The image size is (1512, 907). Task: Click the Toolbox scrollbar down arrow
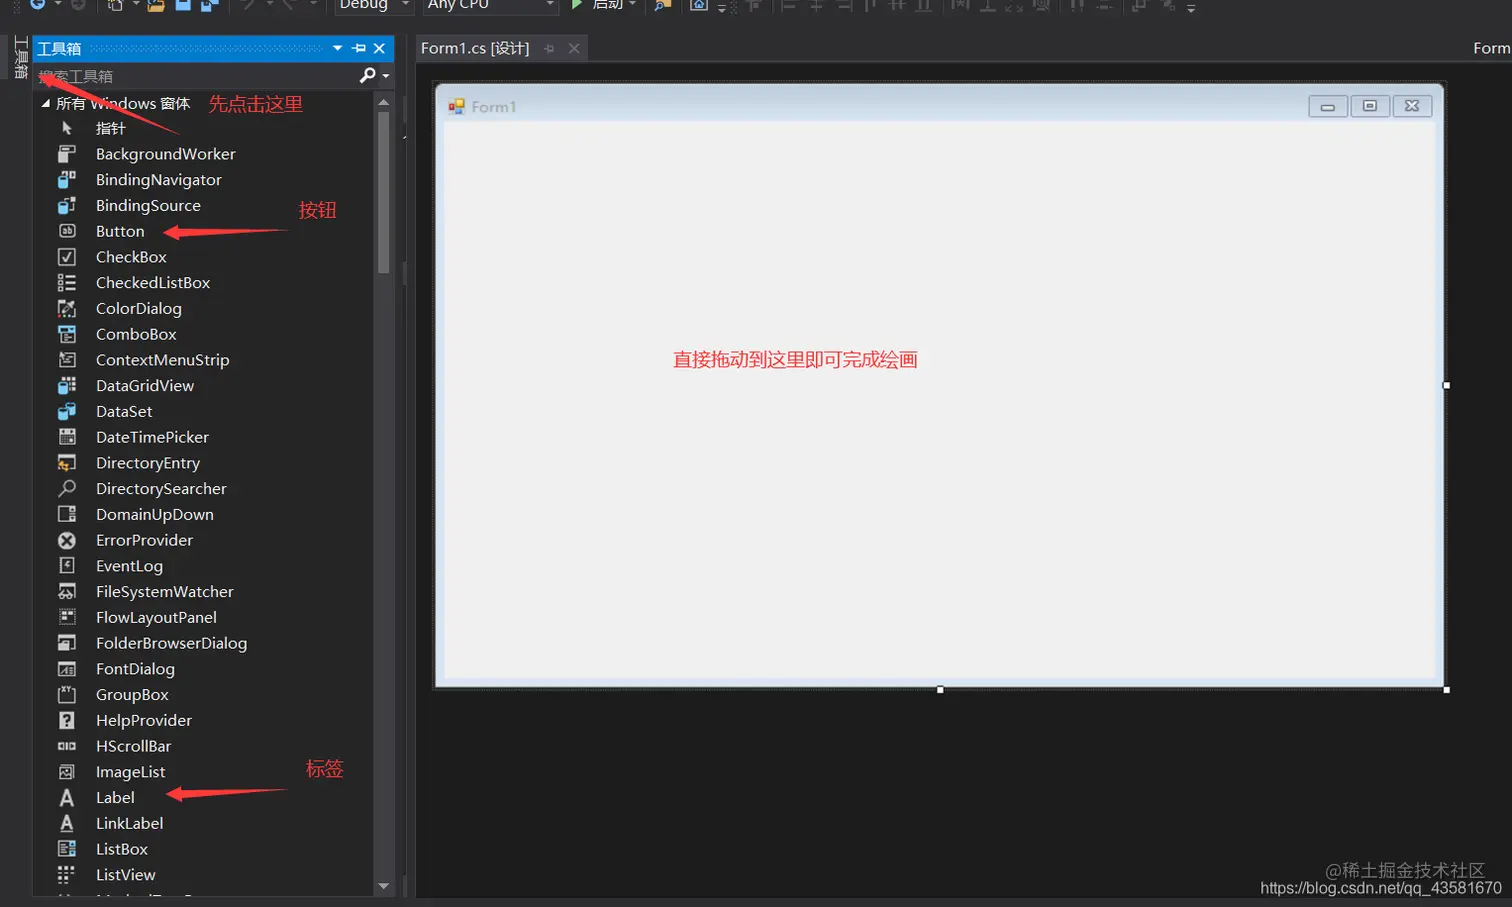[383, 884]
